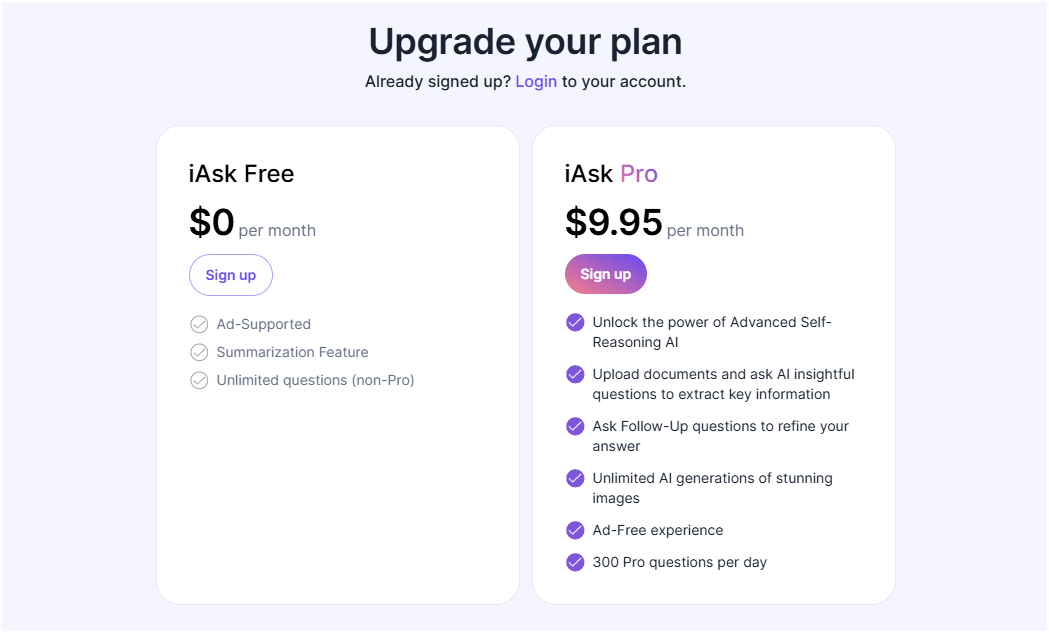Click the $9.95 per month price
Screen dimensions: 1049x633
coord(614,222)
